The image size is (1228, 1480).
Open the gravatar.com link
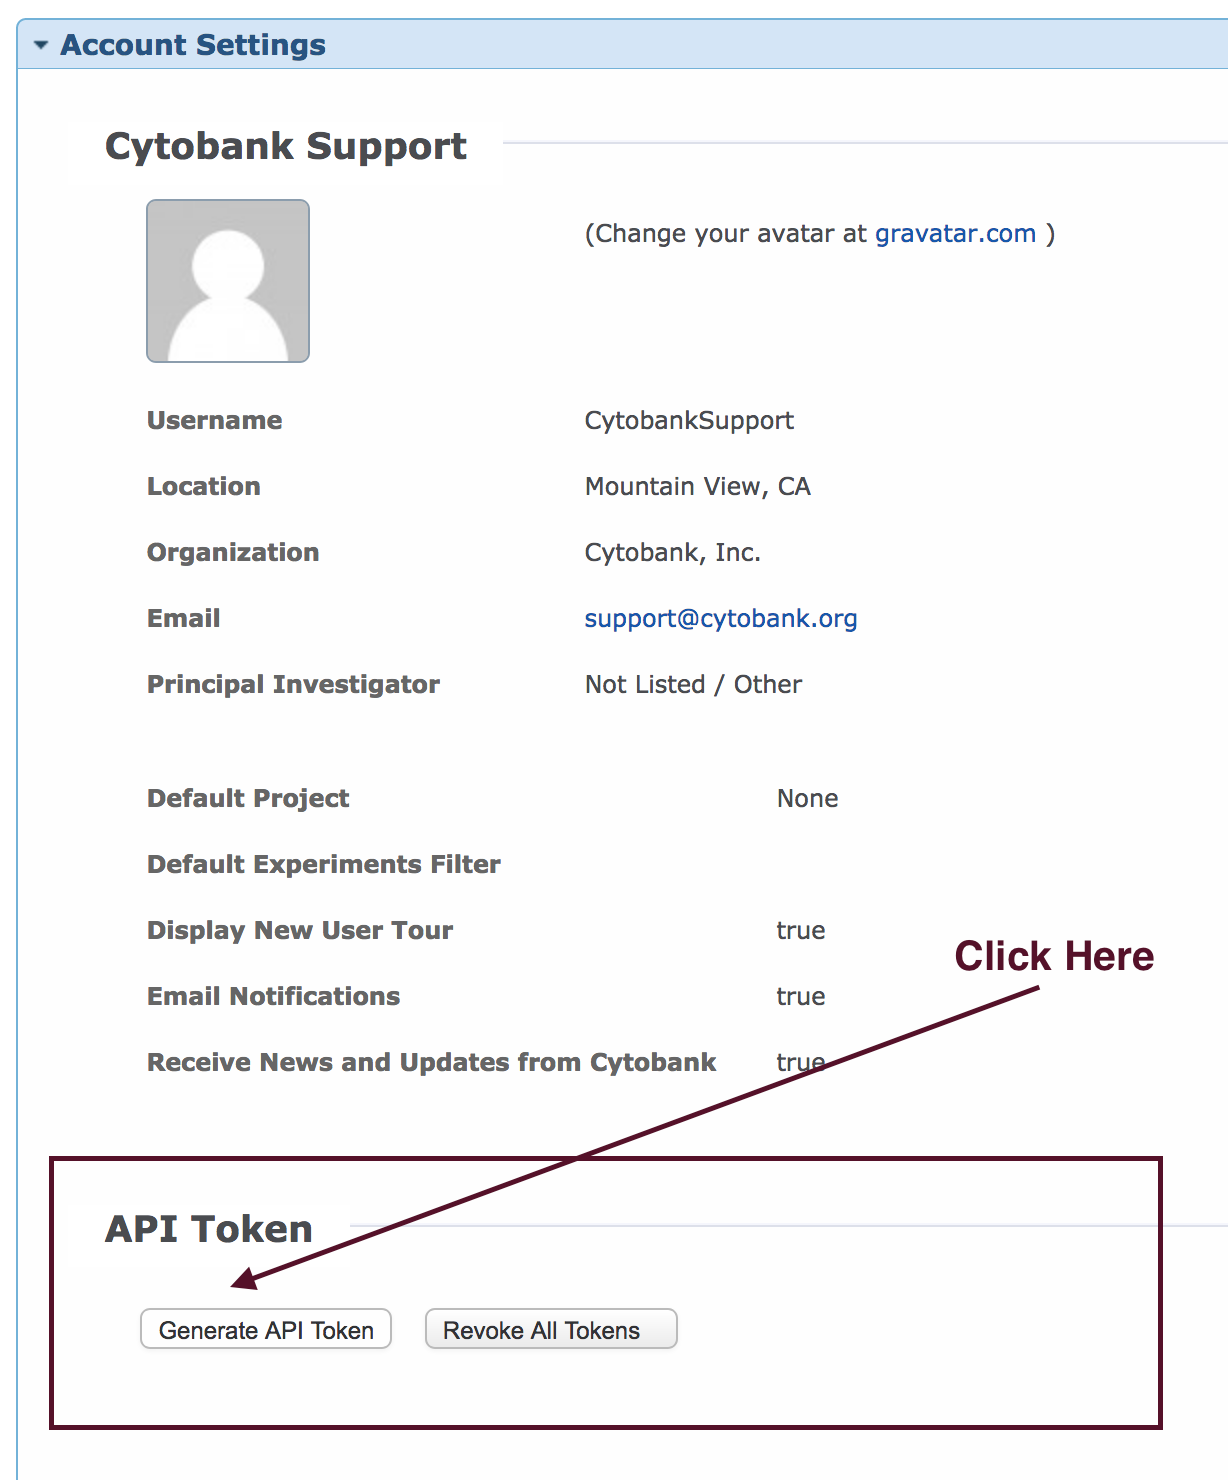955,234
